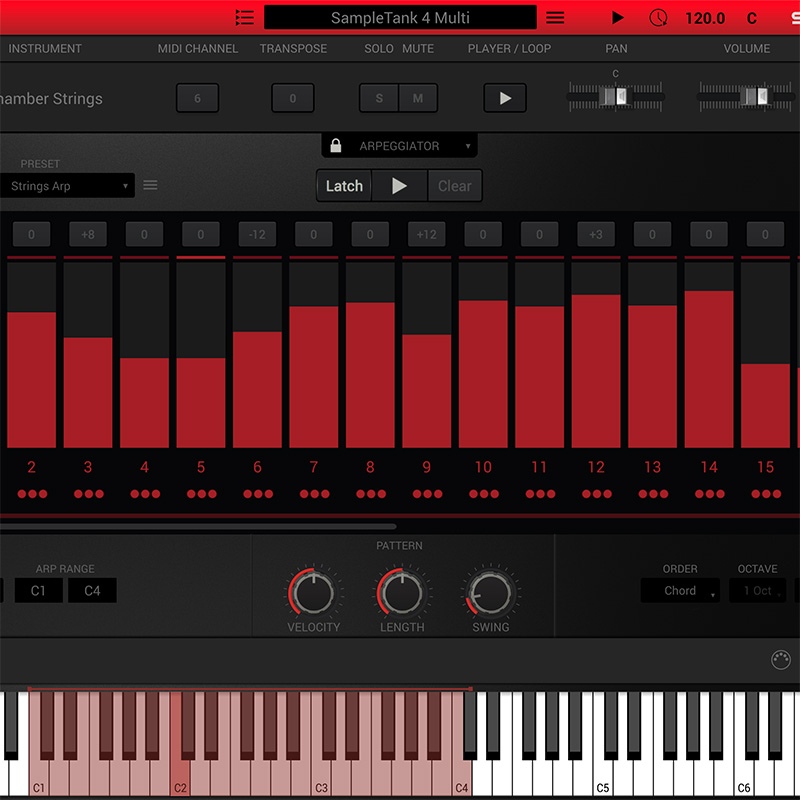800x800 pixels.
Task: Click the metronome tempo clock icon
Action: tap(658, 18)
